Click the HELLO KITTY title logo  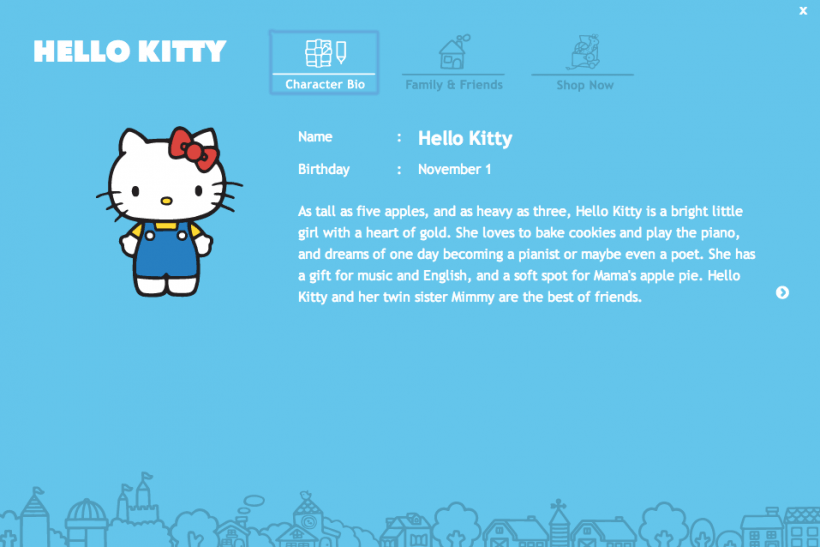(130, 51)
